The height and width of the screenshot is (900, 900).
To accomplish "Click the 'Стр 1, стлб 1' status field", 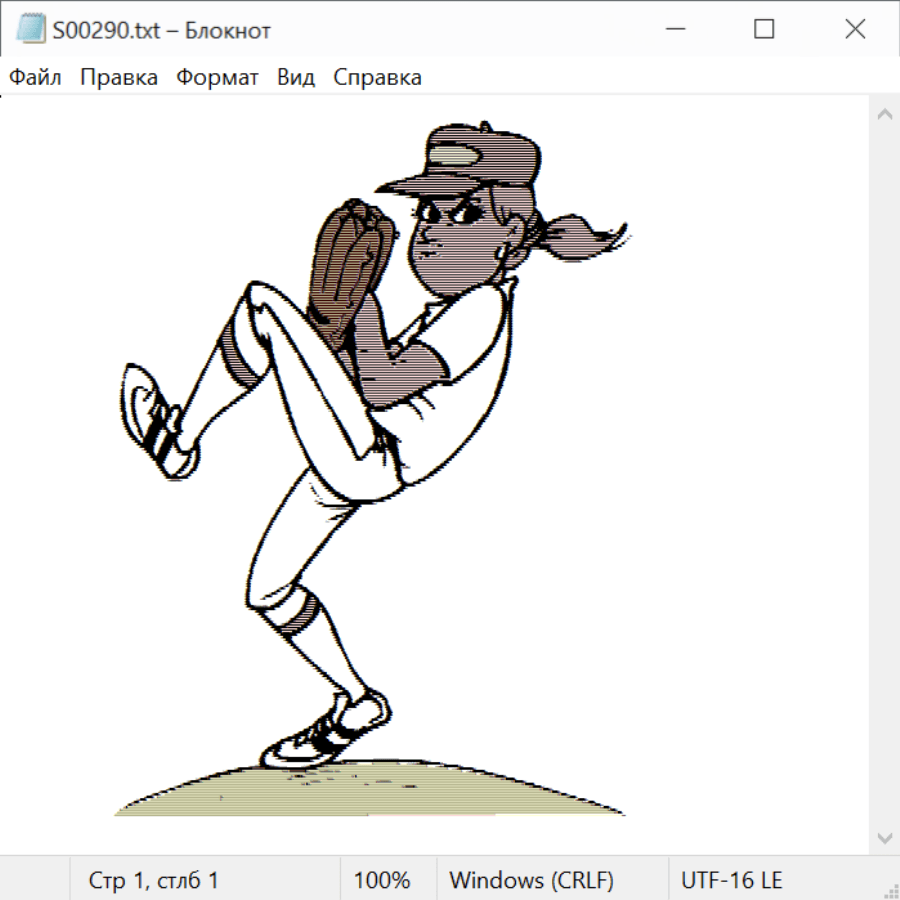I will click(x=154, y=881).
